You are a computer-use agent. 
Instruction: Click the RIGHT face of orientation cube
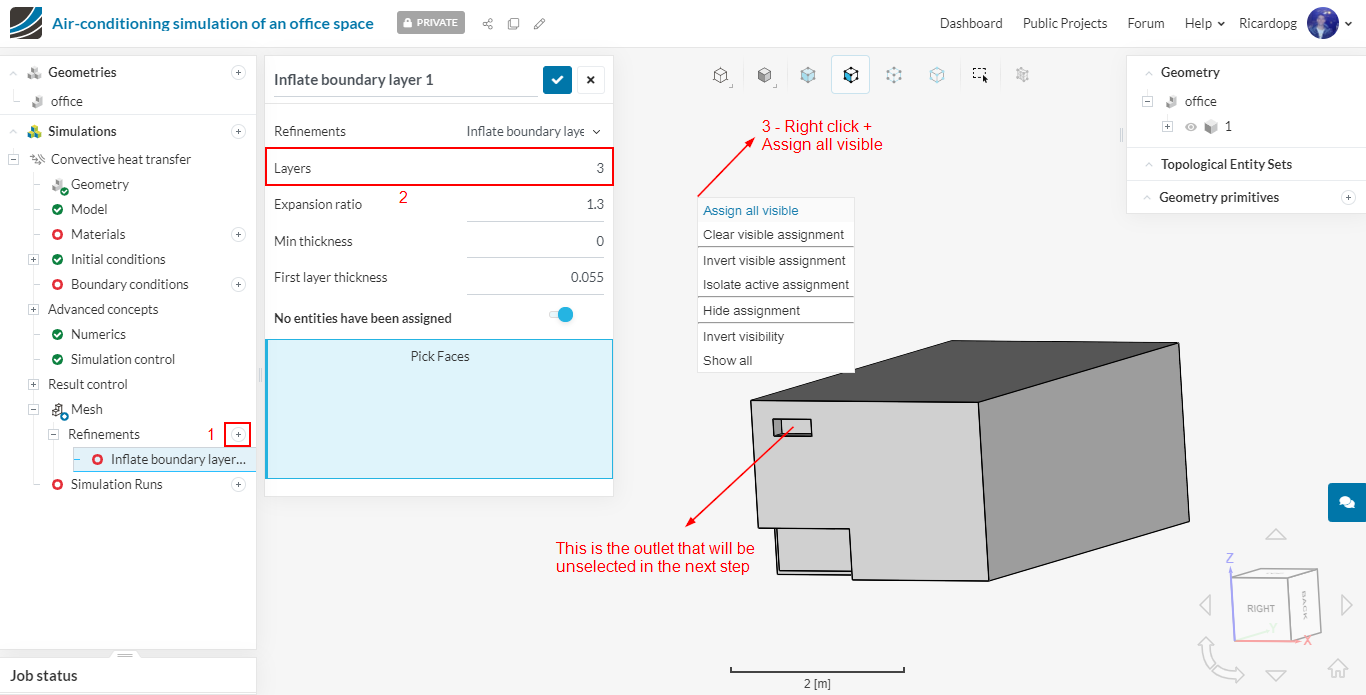pyautogui.click(x=1260, y=608)
